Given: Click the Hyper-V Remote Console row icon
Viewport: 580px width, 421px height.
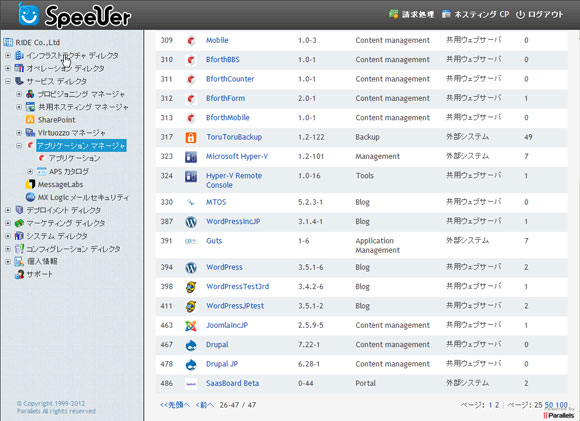Looking at the screenshot, I should coord(190,176).
